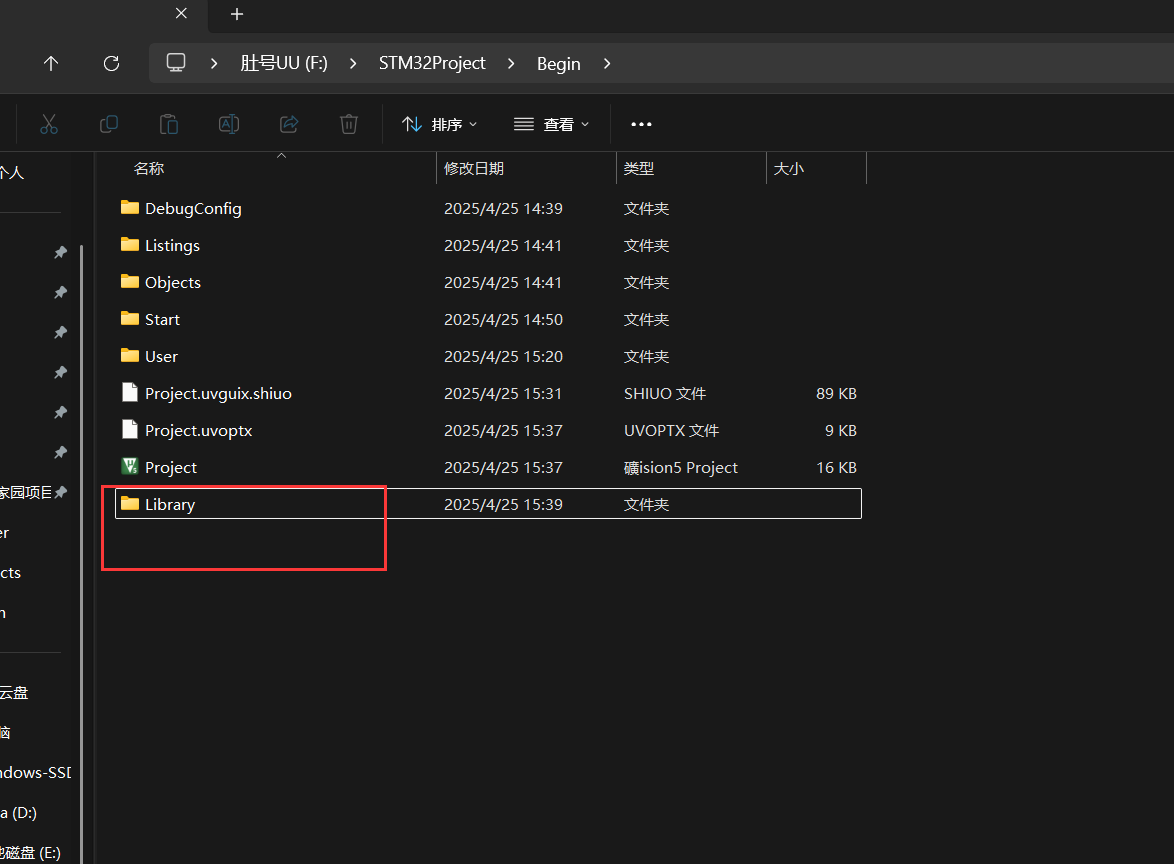
Task: Select the Project.uvoptx file
Action: [x=488, y=431]
